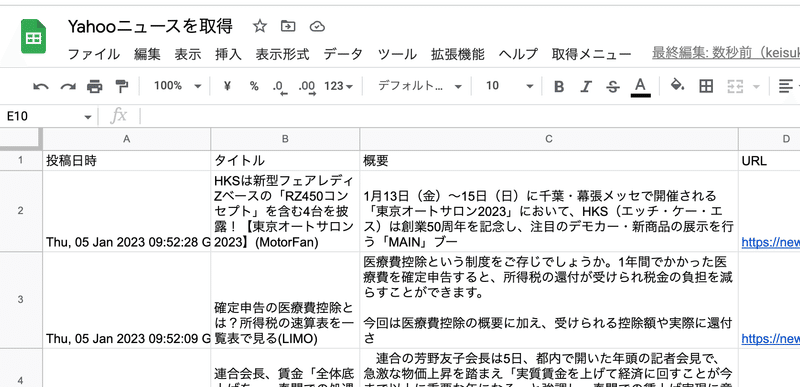
Task: Select summary cell mentioning 東京オートサロン2023
Action: click(549, 211)
